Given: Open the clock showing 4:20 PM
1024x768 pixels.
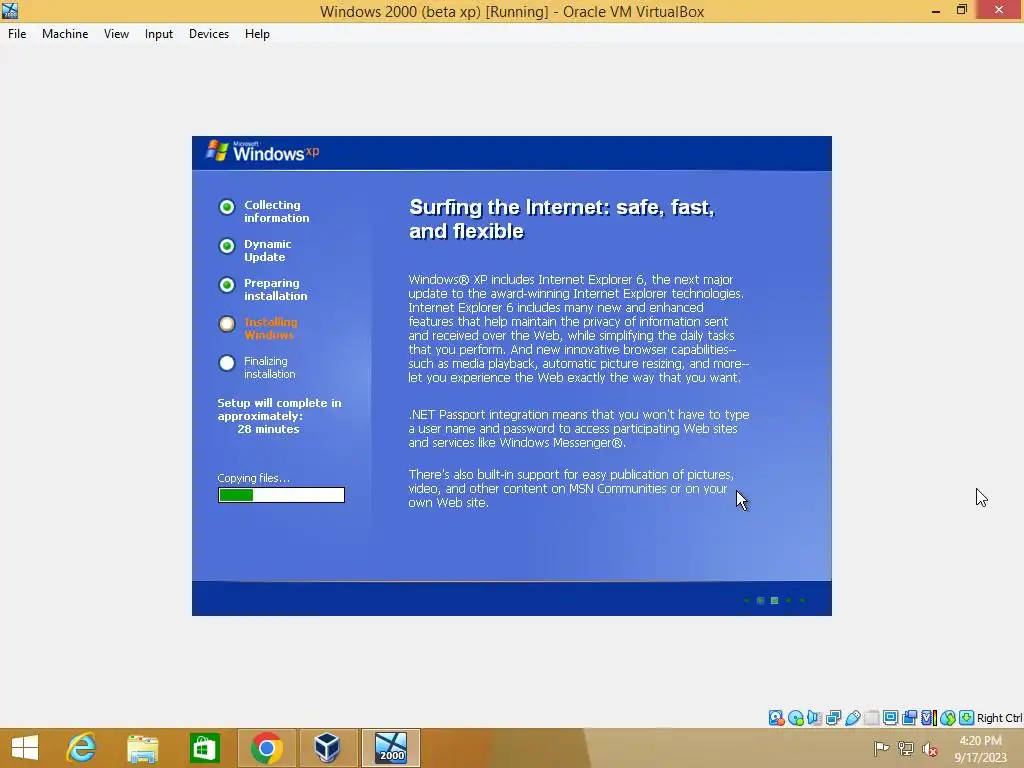Looking at the screenshot, I should (980, 749).
